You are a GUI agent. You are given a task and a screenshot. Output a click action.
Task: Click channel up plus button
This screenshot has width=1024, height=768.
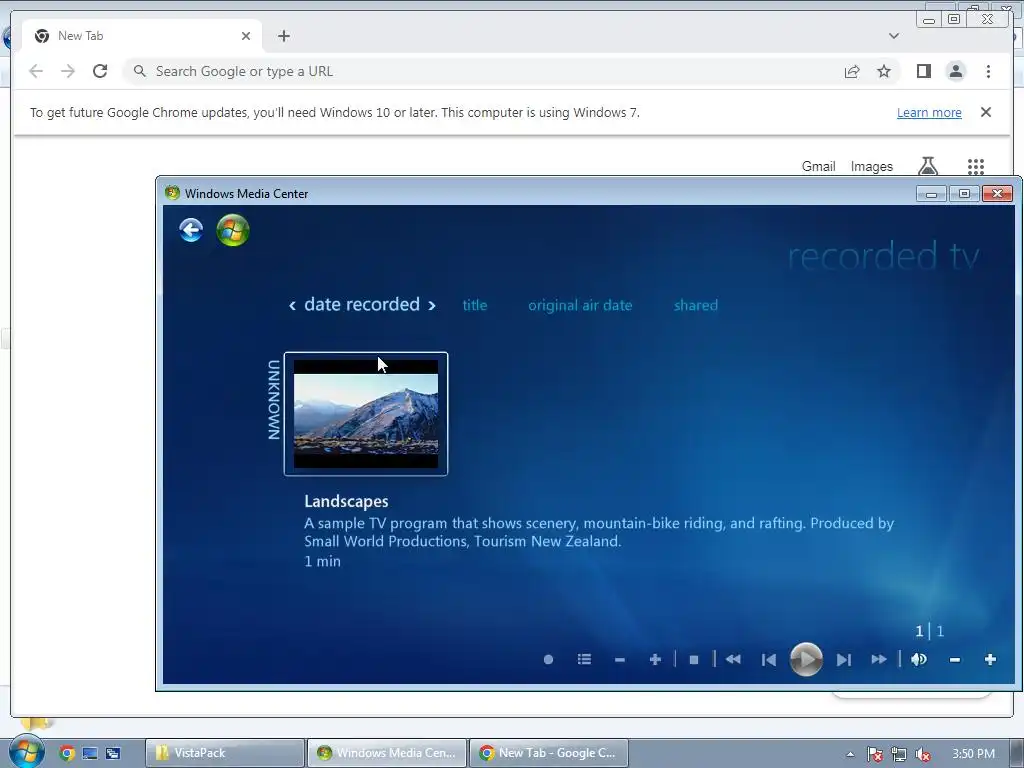(655, 660)
